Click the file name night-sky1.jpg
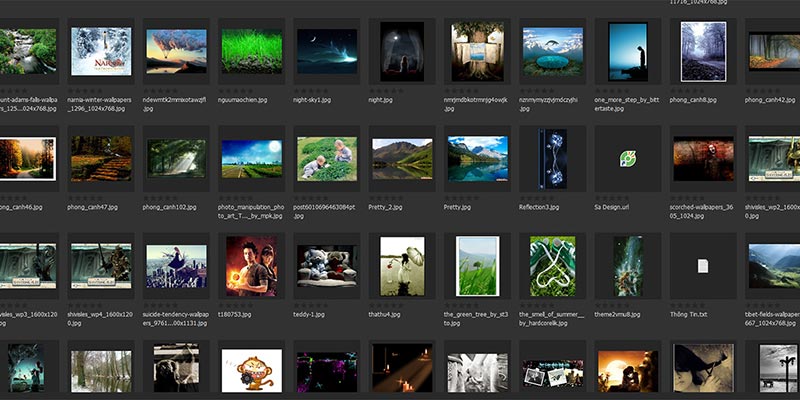This screenshot has width=800, height=400. 312,100
